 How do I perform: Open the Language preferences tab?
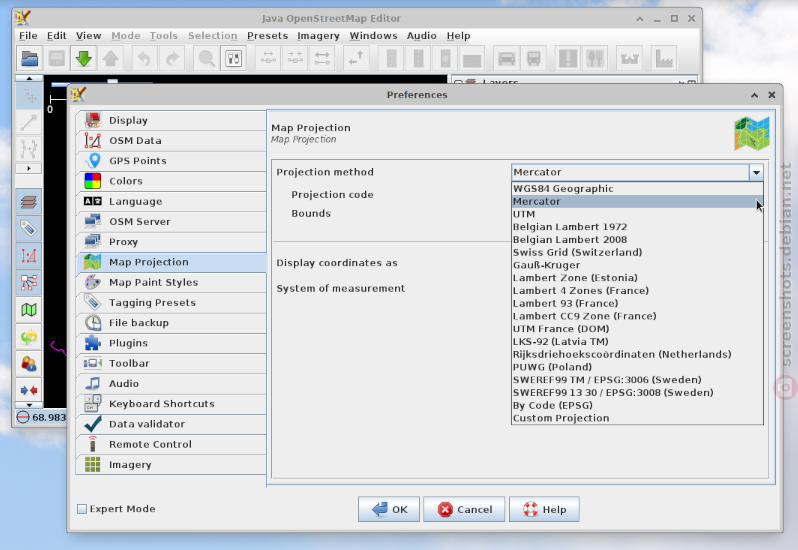pos(172,201)
